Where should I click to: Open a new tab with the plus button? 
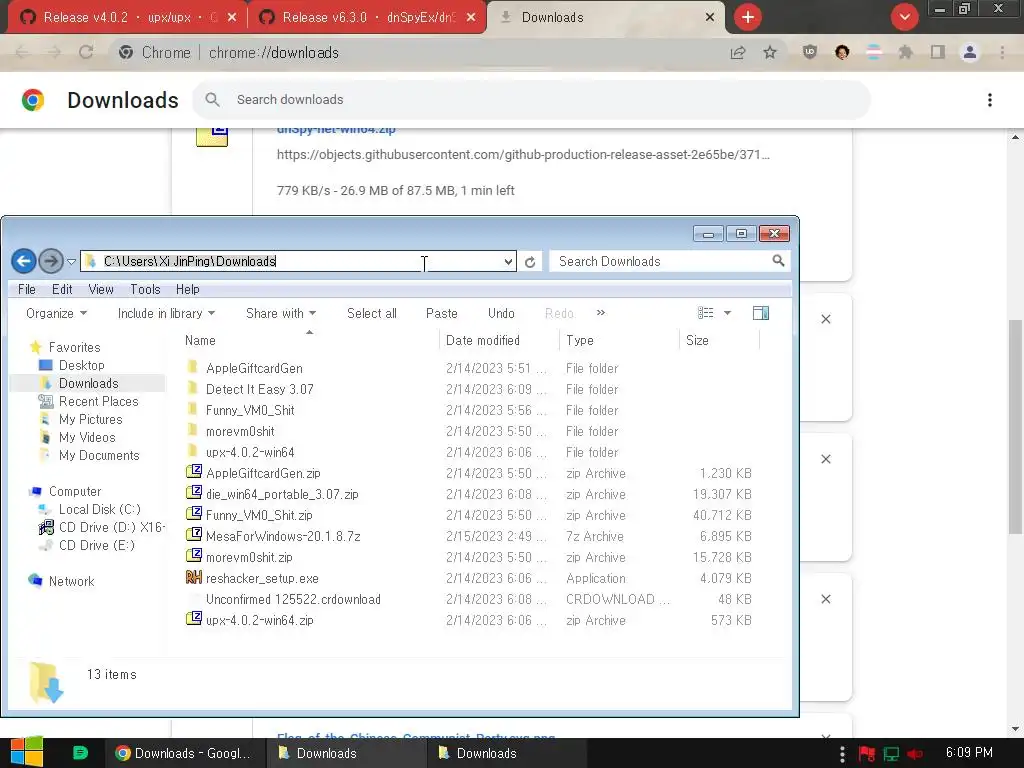[748, 17]
